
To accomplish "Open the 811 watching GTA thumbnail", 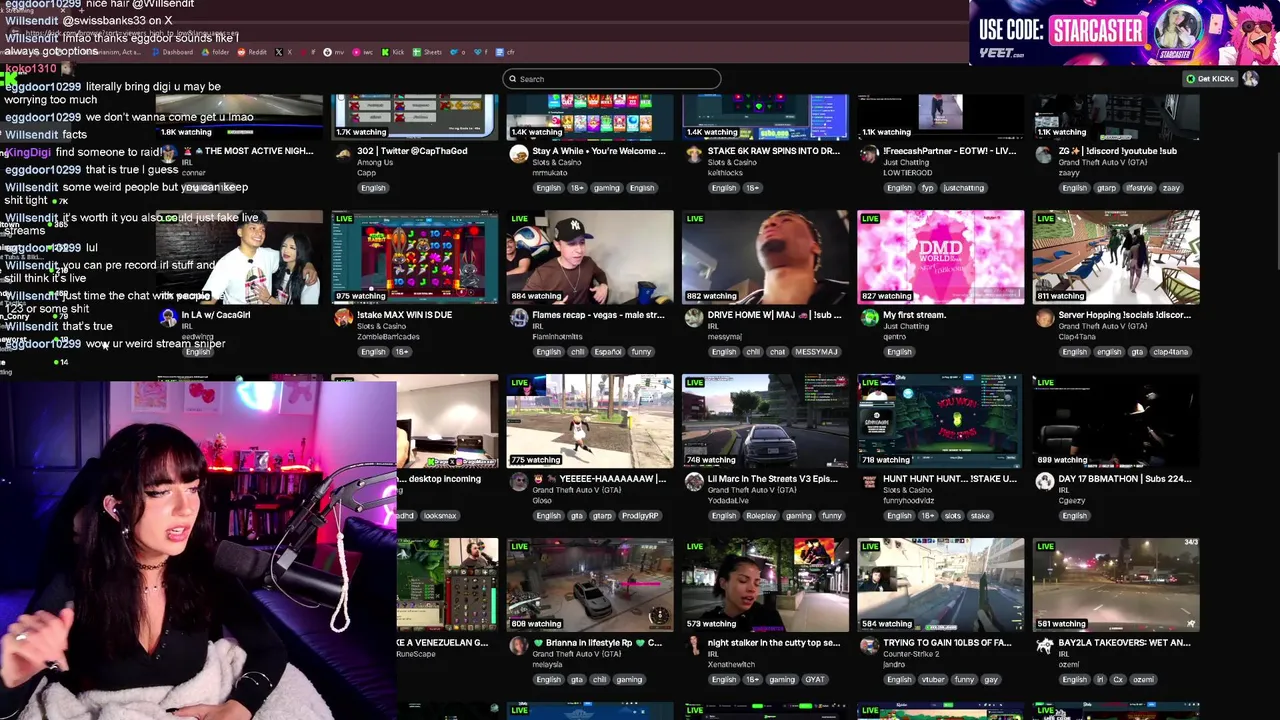I will (x=1116, y=256).
